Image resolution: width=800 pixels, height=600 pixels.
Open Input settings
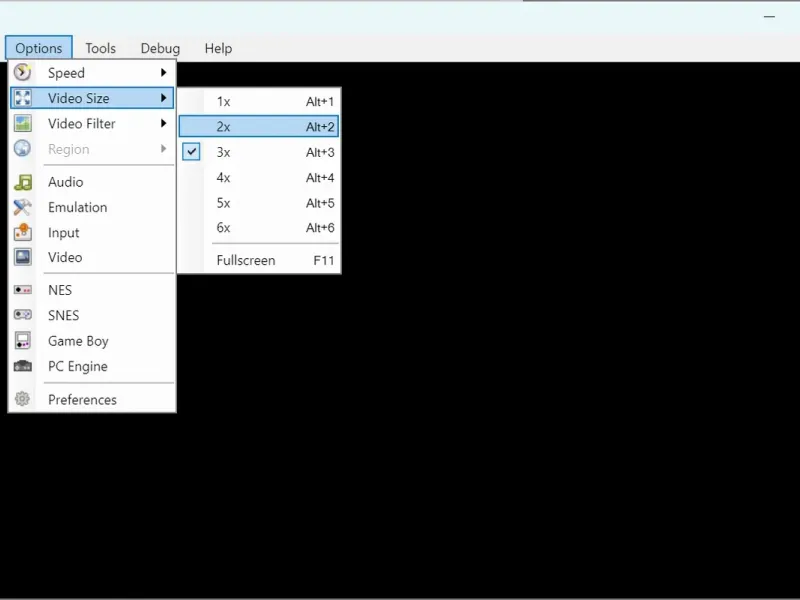[92, 232]
